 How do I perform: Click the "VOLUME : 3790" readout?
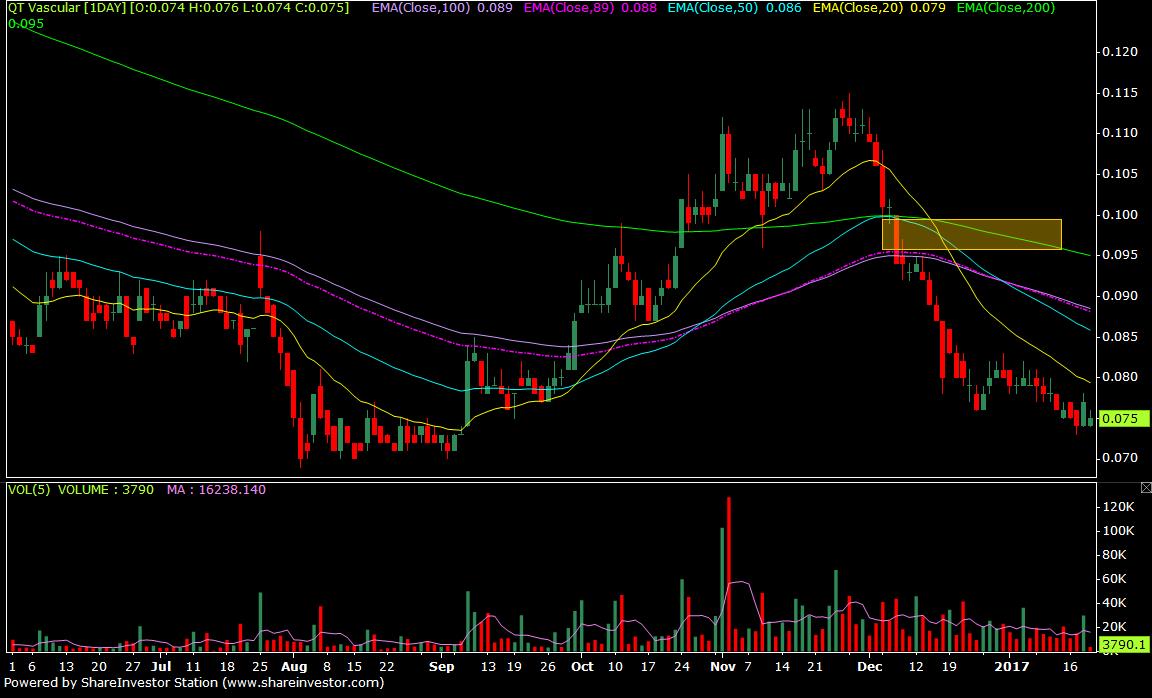coord(106,489)
